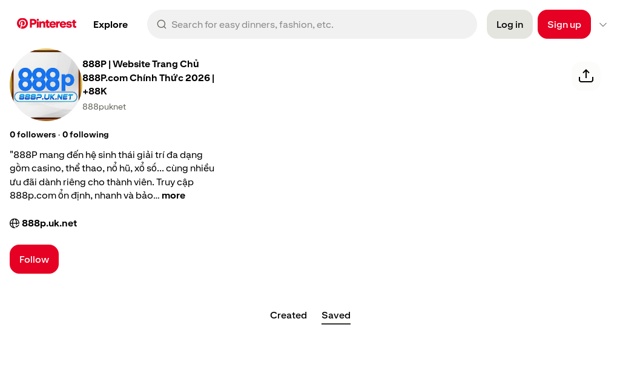
Task: Switch to the Created tab
Action: [288, 315]
